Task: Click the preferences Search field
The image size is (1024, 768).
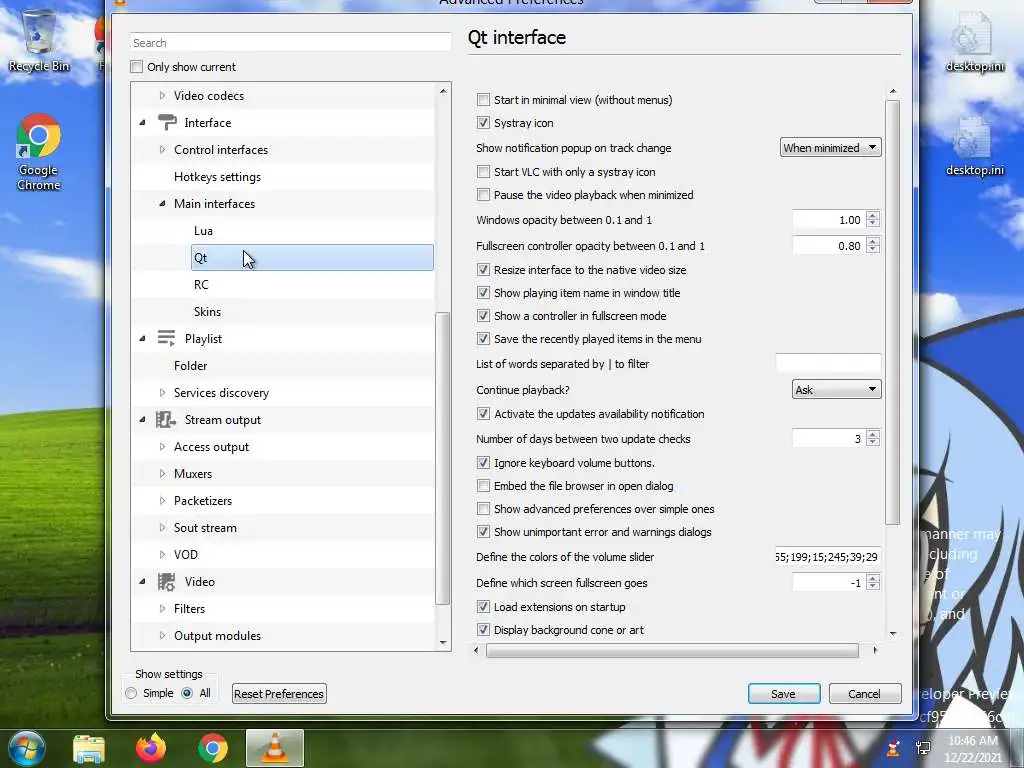Action: pos(290,42)
